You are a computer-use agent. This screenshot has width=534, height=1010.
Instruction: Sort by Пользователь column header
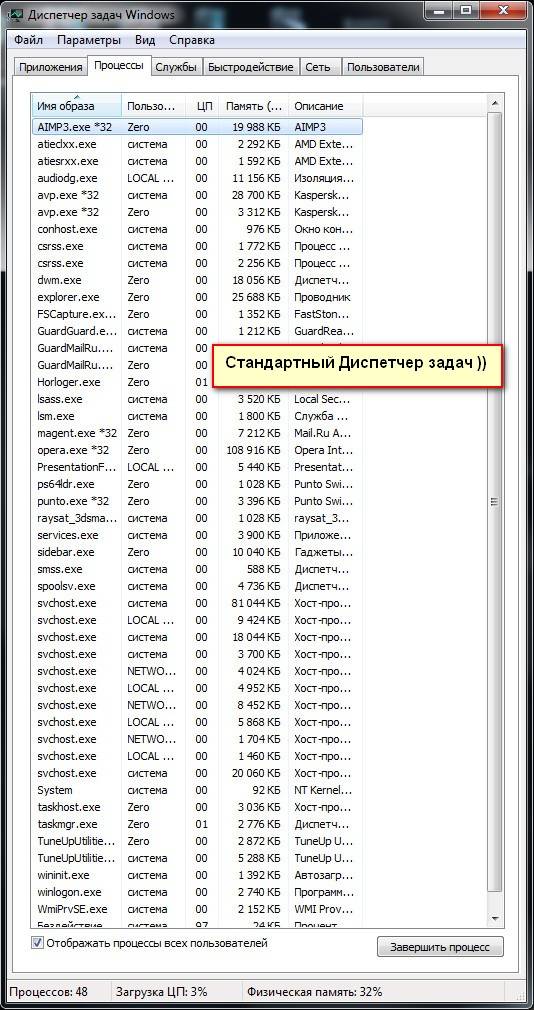[154, 106]
